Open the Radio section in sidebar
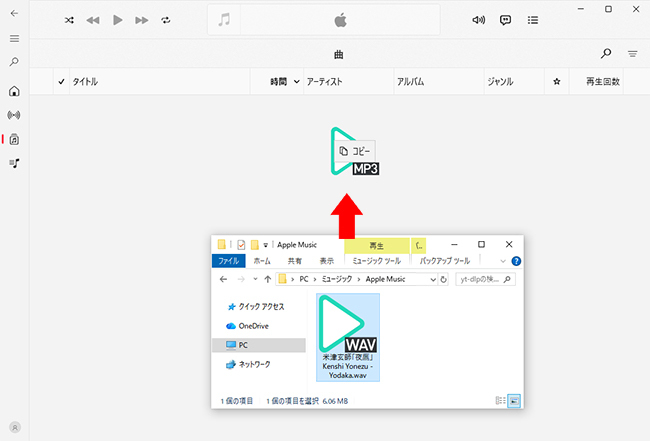This screenshot has height=441, width=650. click(x=14, y=115)
